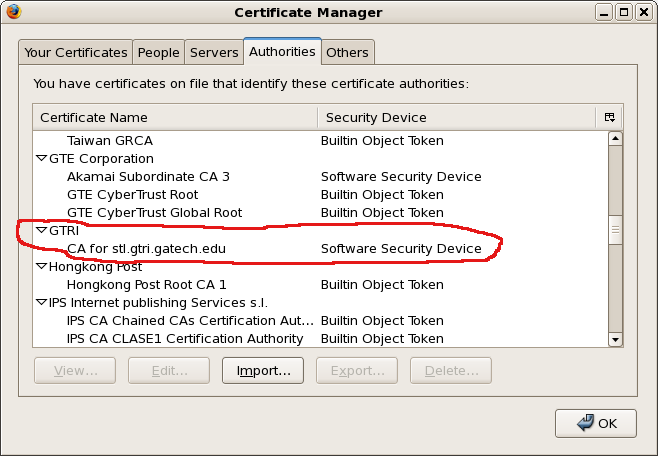658x456 pixels.
Task: Click the Firefox icon in title bar
Action: [11, 12]
